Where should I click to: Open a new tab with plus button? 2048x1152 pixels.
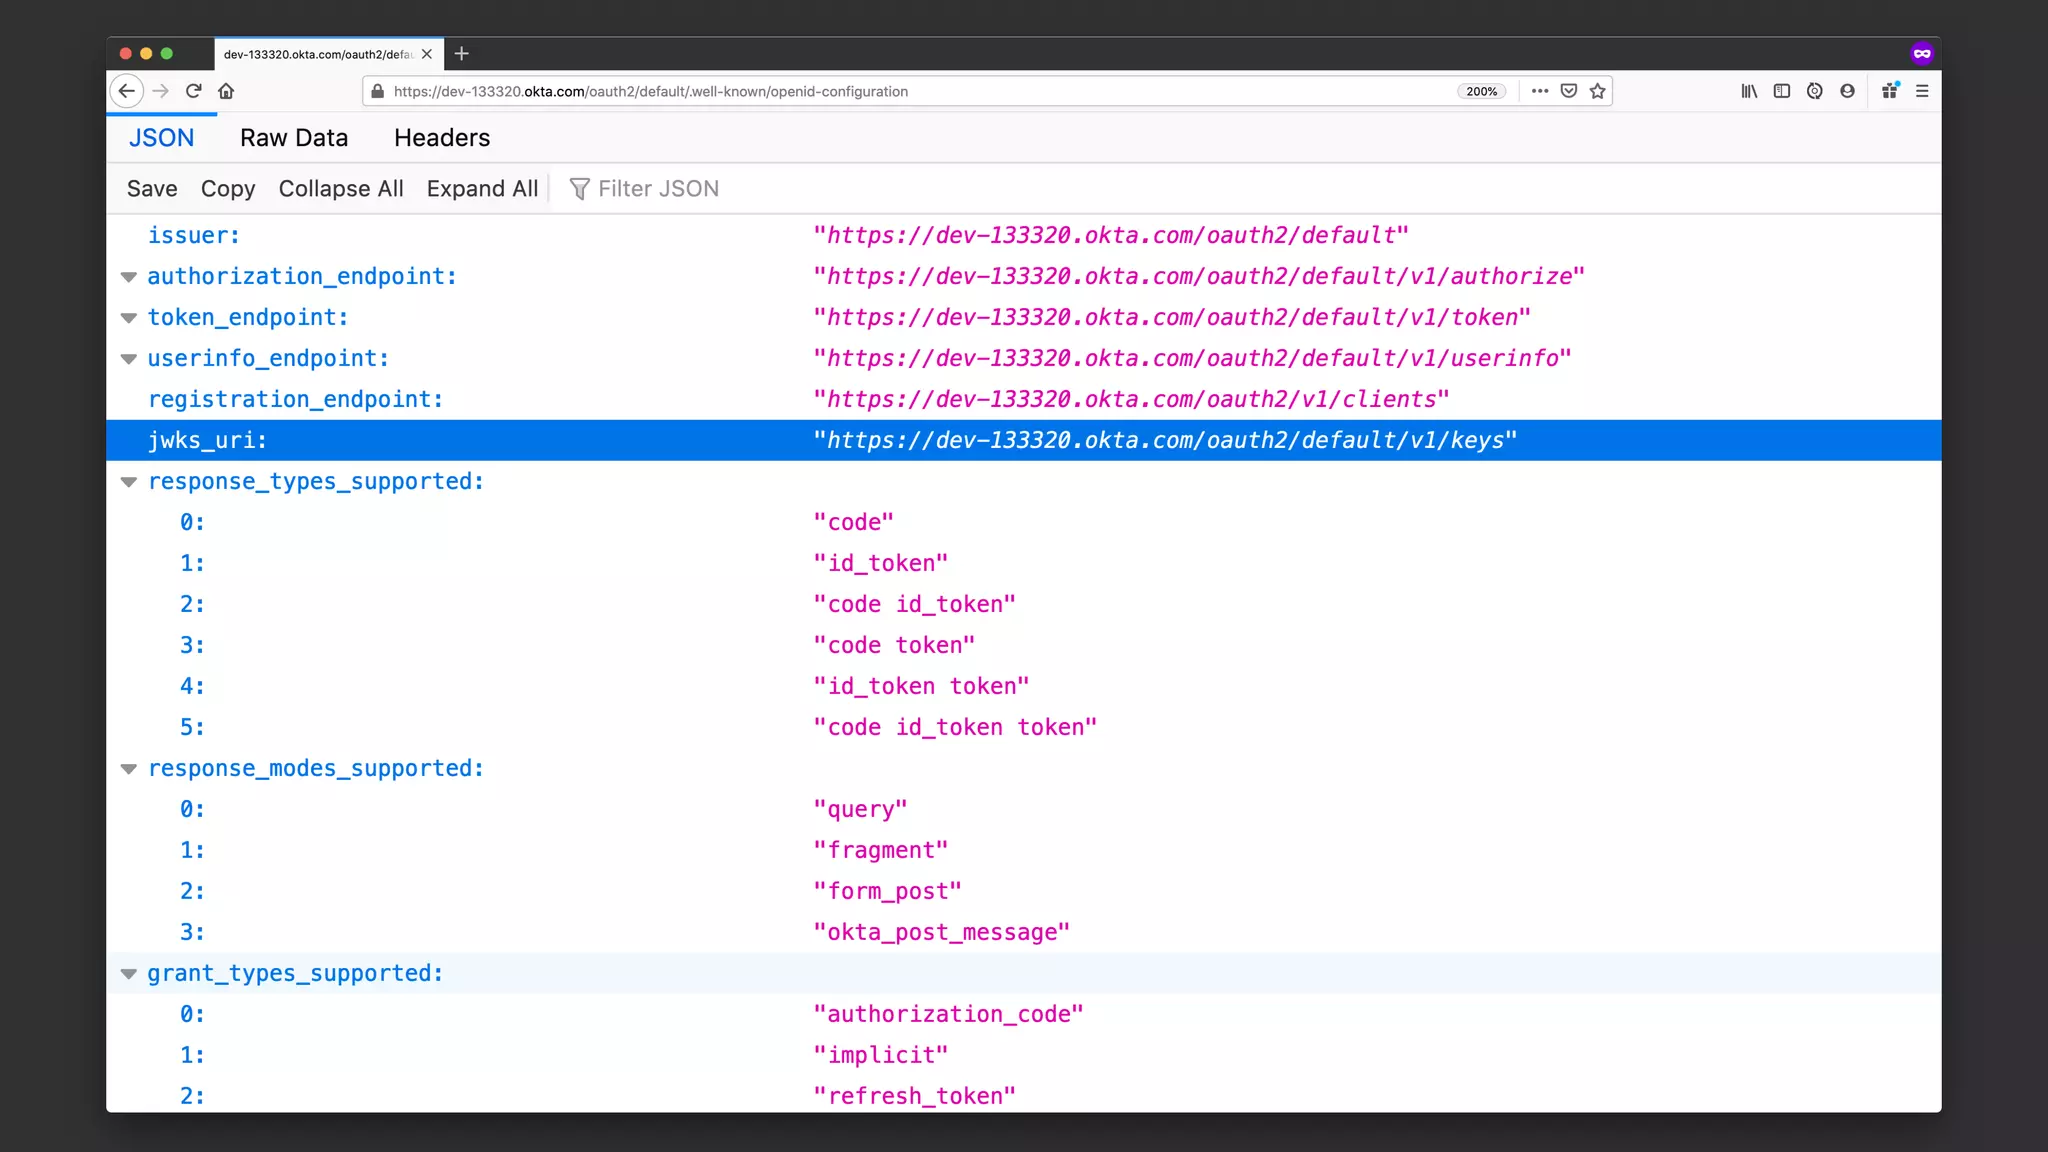click(461, 54)
